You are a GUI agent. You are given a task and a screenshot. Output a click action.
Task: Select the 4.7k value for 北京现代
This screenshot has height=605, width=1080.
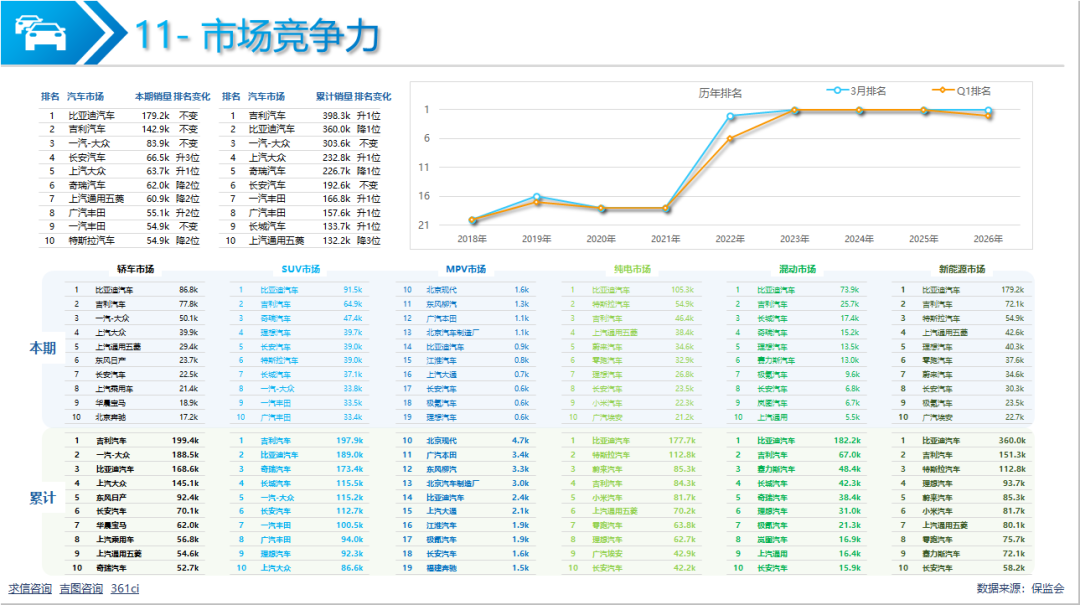pos(521,440)
